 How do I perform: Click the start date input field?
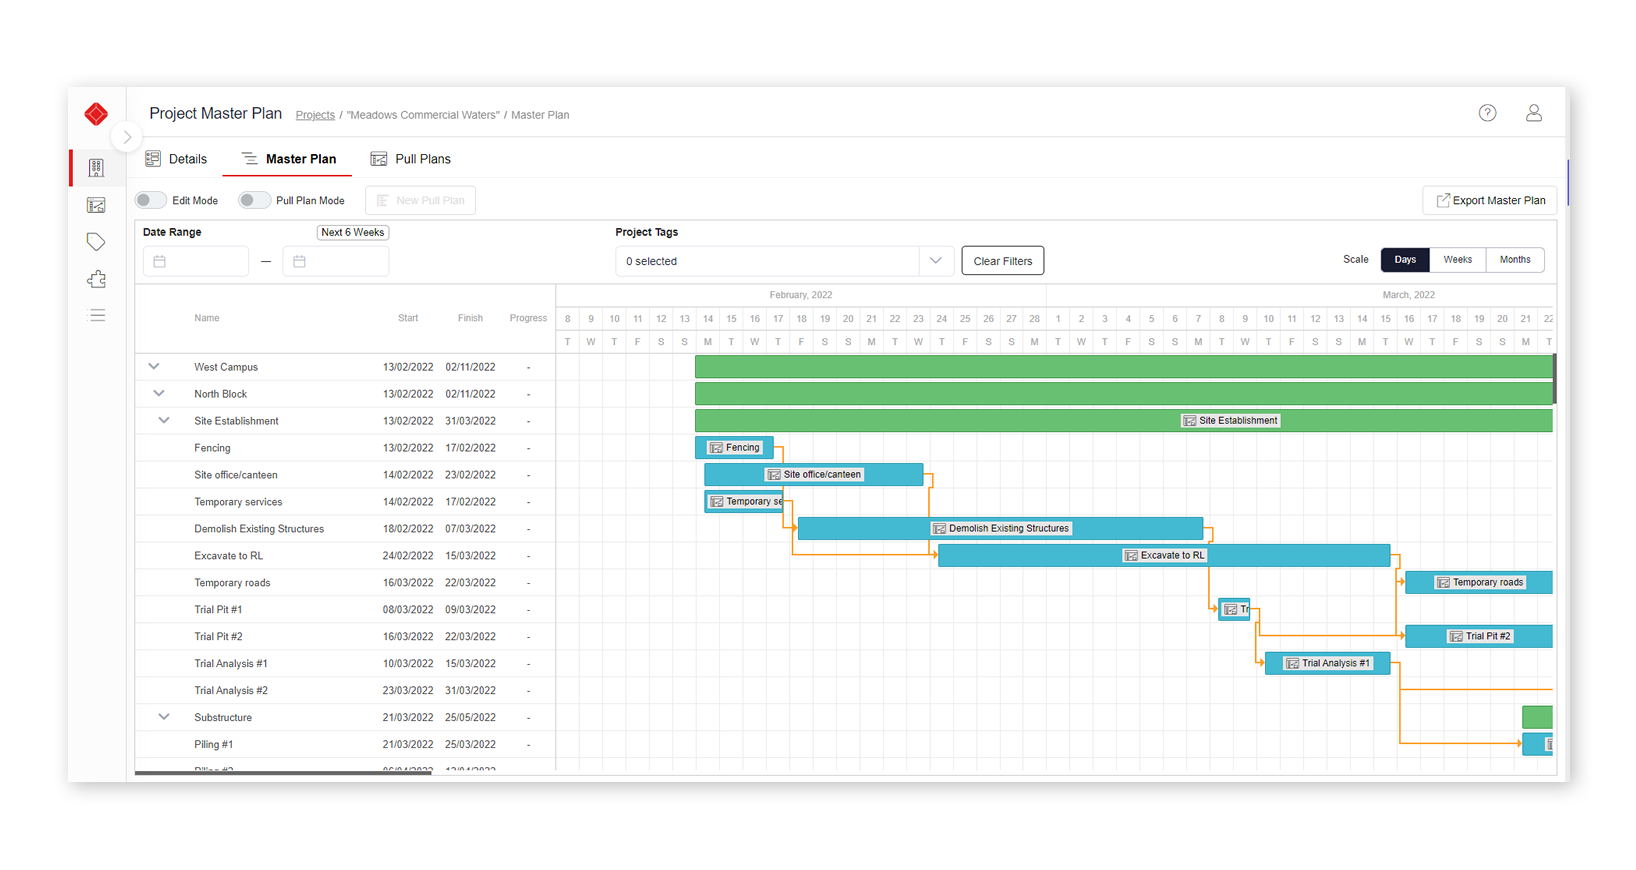point(196,261)
